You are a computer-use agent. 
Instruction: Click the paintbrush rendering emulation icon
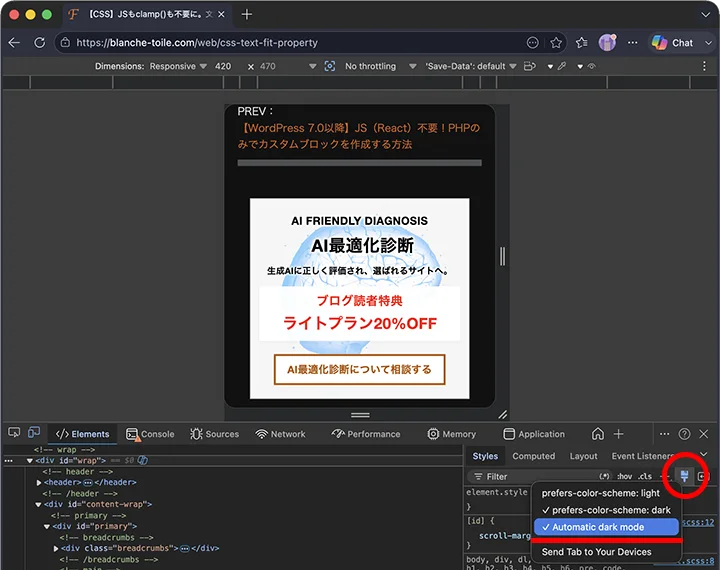684,476
